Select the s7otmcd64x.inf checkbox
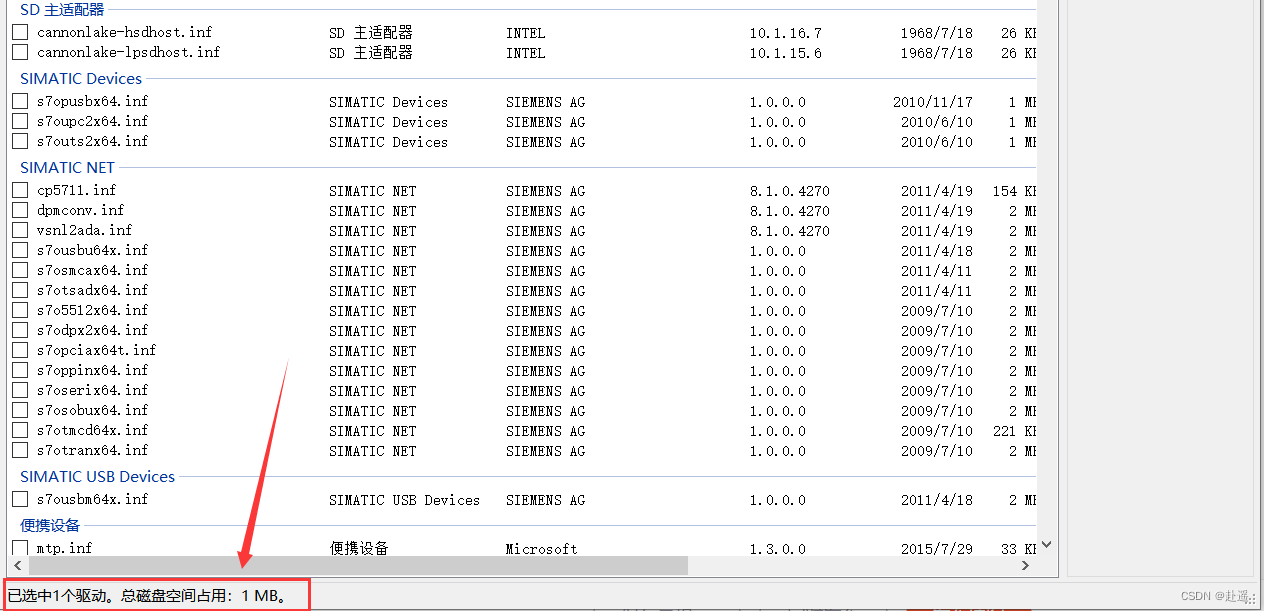 [x=20, y=430]
